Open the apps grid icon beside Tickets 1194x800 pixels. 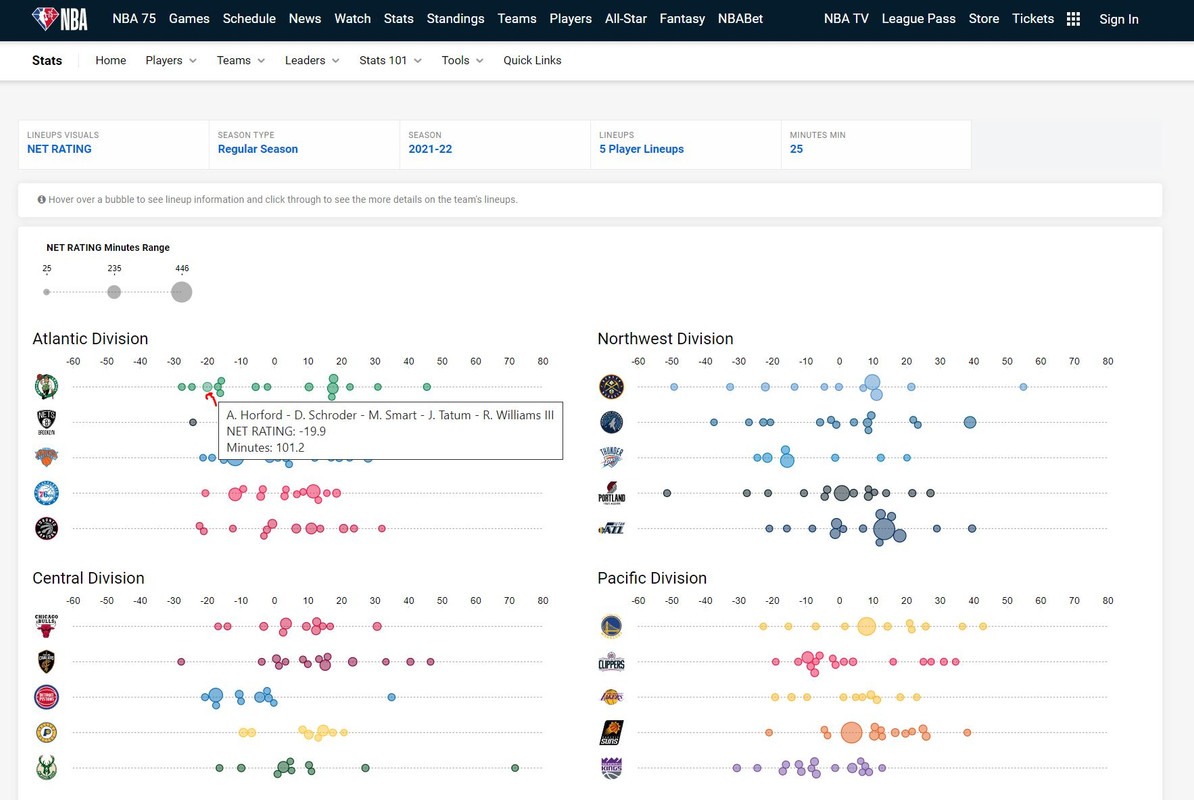[1073, 19]
